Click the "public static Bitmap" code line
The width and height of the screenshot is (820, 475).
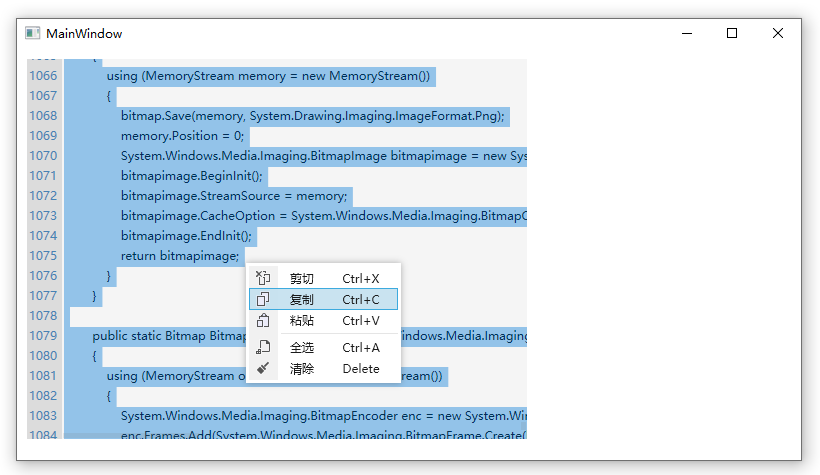pos(169,336)
